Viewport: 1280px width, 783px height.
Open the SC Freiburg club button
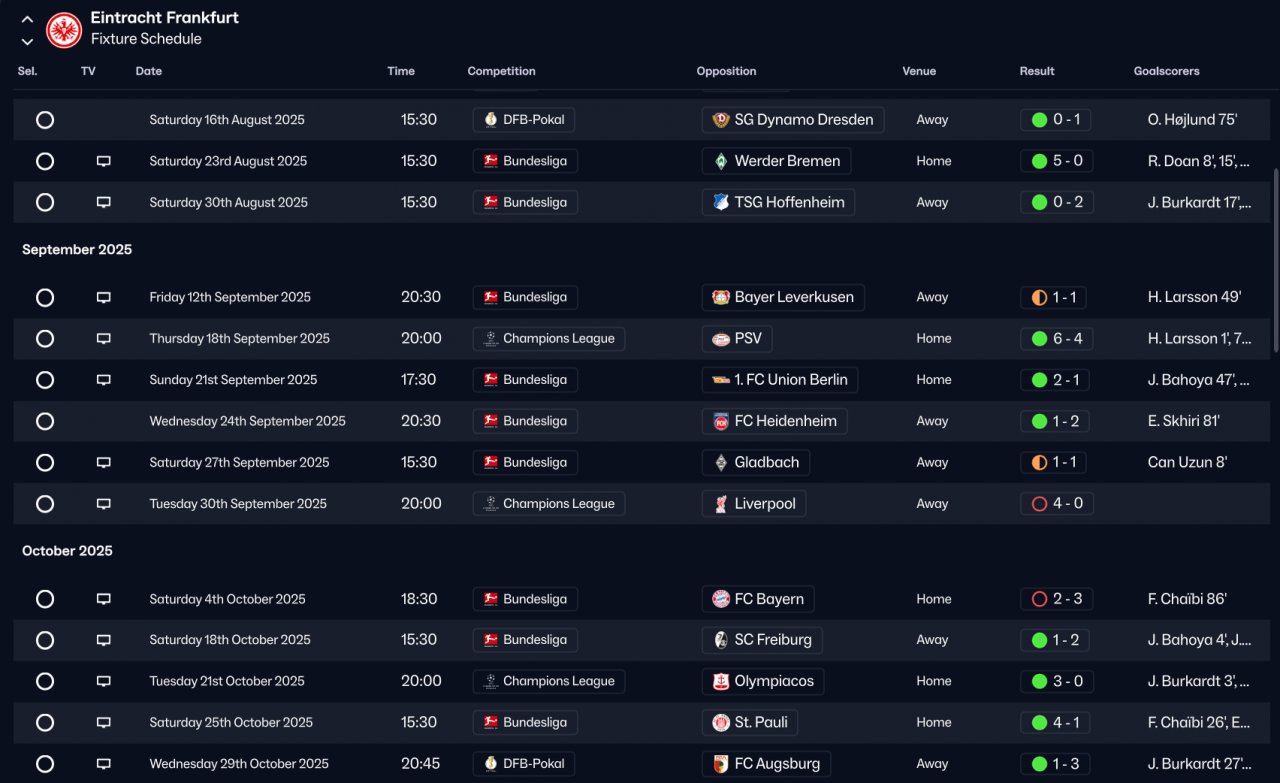[x=762, y=640]
